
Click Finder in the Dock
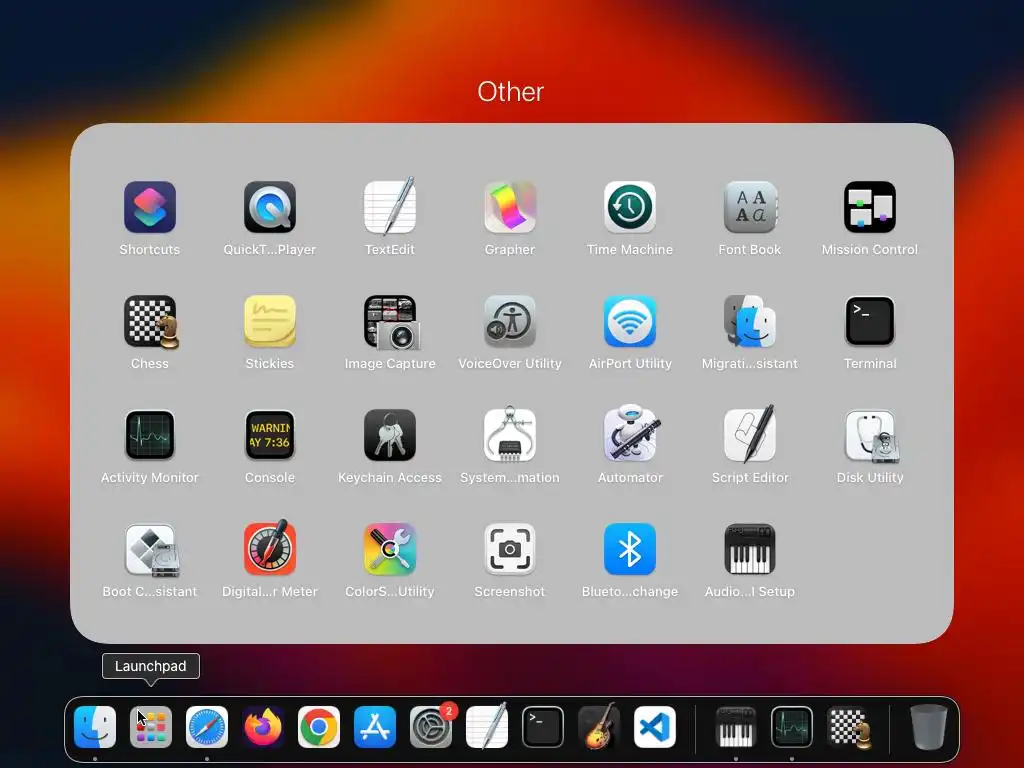tap(95, 727)
